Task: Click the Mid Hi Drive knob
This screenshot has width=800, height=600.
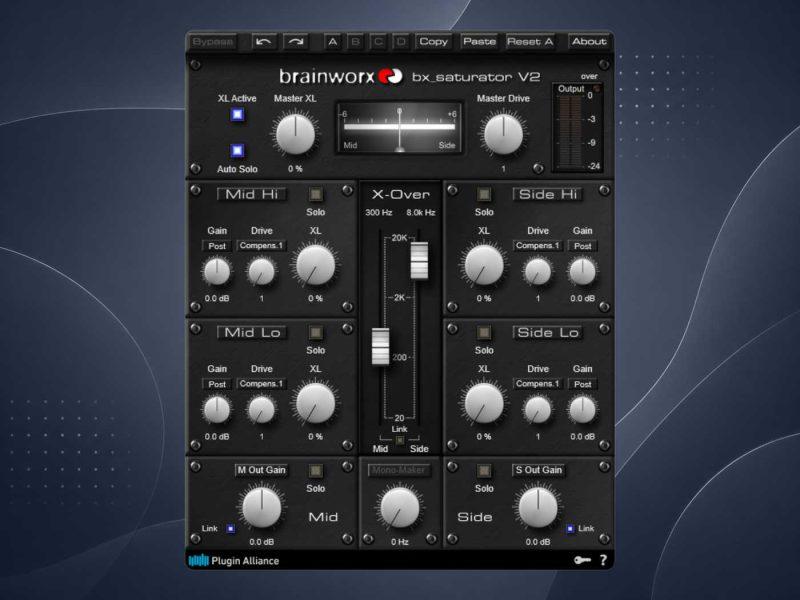Action: (x=261, y=271)
